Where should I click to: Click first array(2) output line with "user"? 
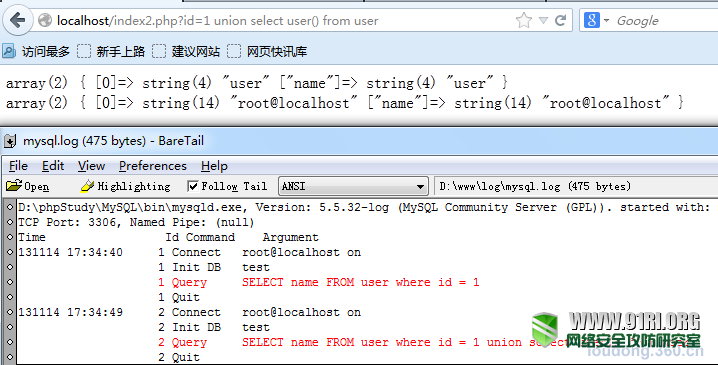(256, 83)
